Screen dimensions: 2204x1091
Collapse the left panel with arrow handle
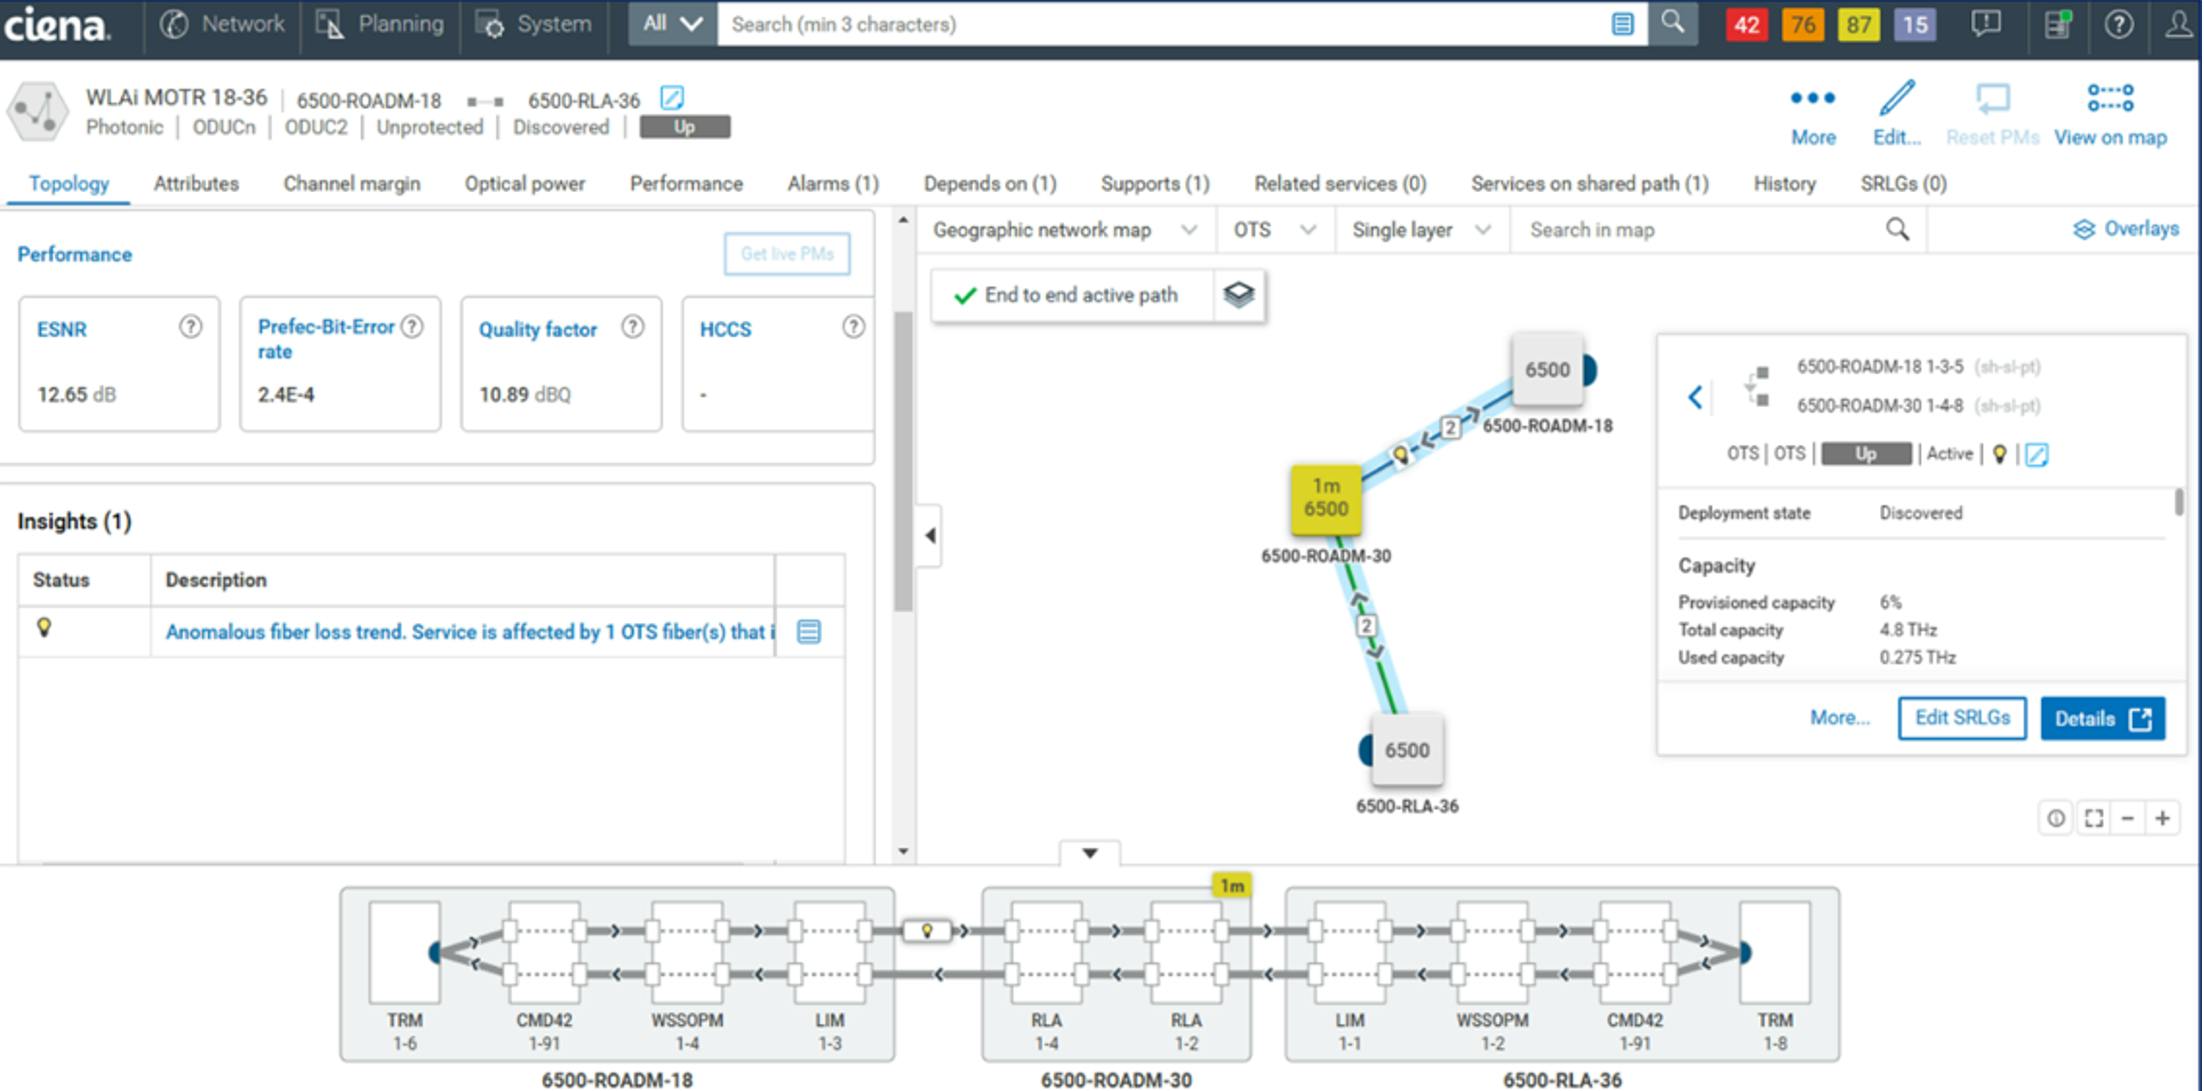(x=930, y=535)
